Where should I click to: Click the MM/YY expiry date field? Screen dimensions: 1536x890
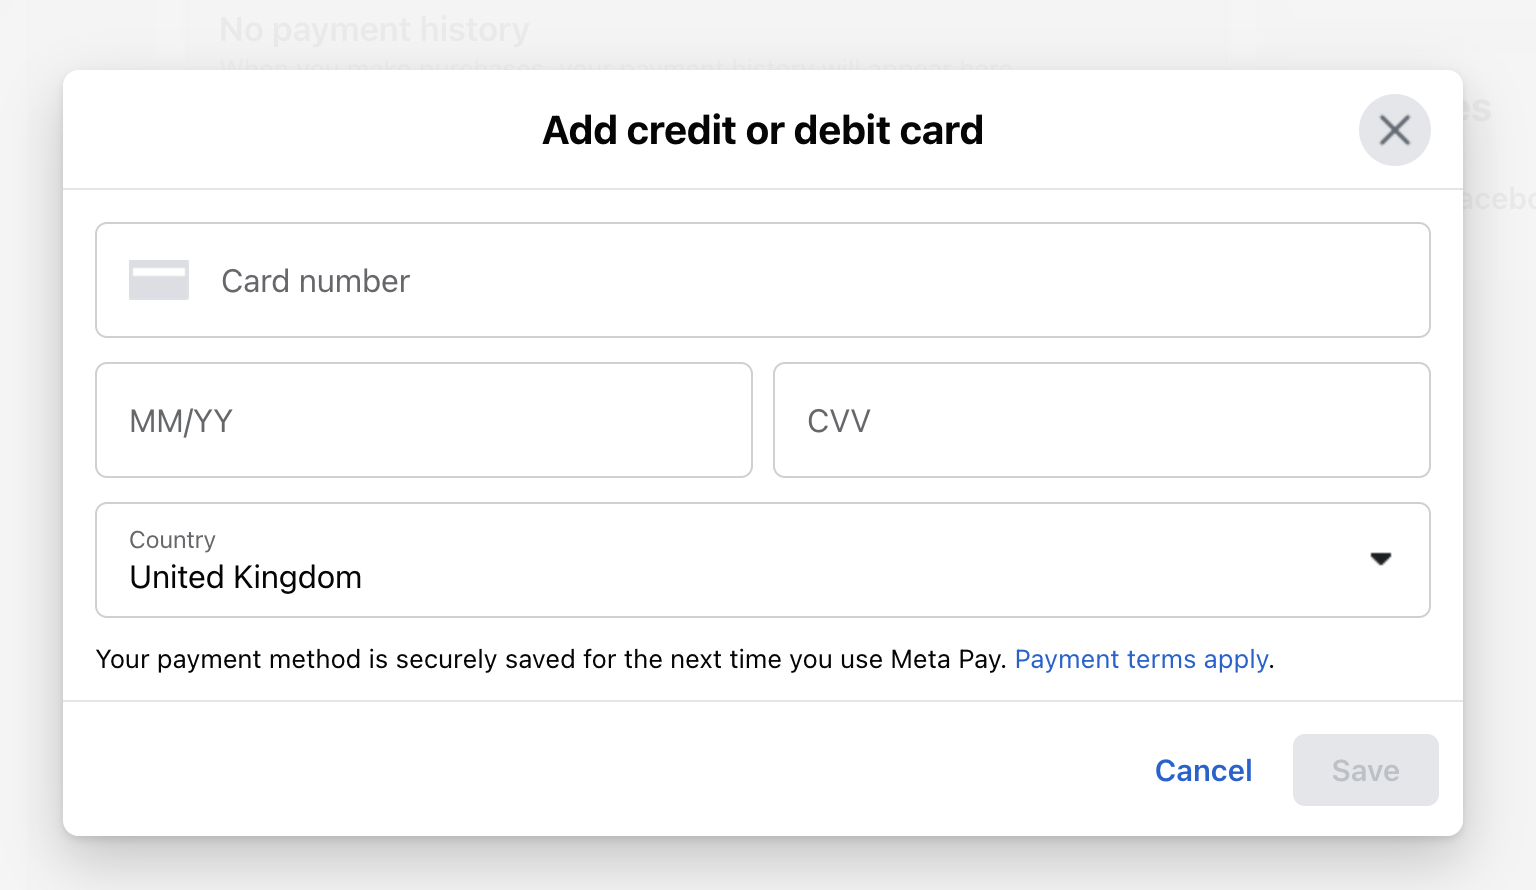[x=423, y=420]
